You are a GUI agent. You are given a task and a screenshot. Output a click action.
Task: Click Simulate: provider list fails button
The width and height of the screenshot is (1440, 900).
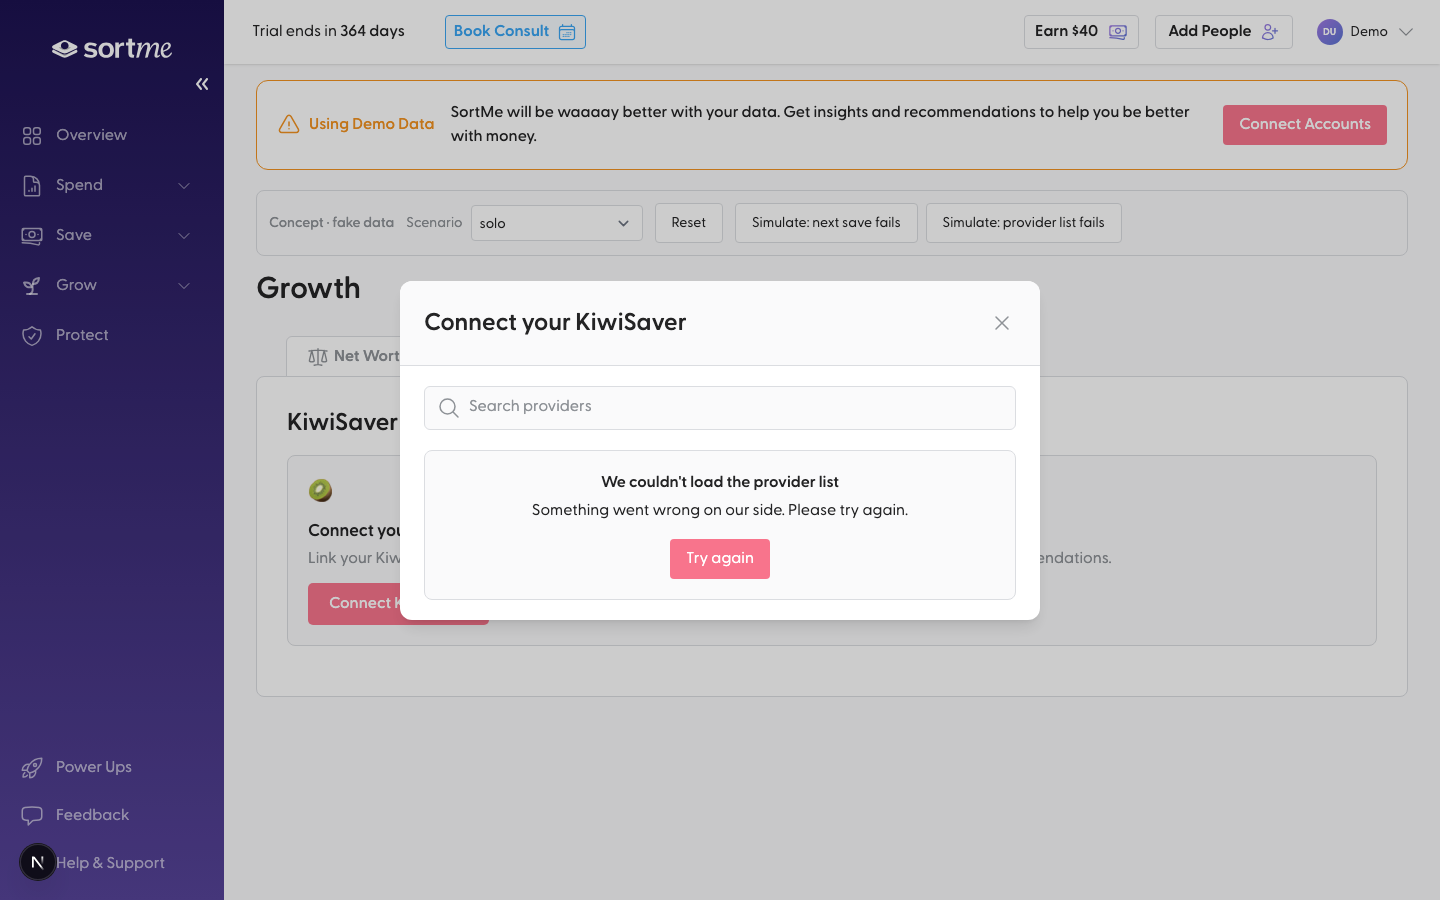tap(1024, 223)
